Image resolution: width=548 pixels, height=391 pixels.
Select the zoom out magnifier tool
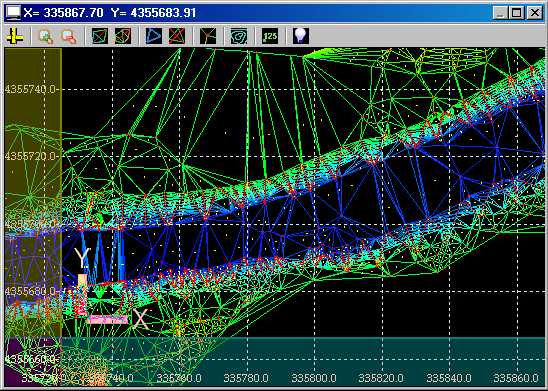(69, 36)
